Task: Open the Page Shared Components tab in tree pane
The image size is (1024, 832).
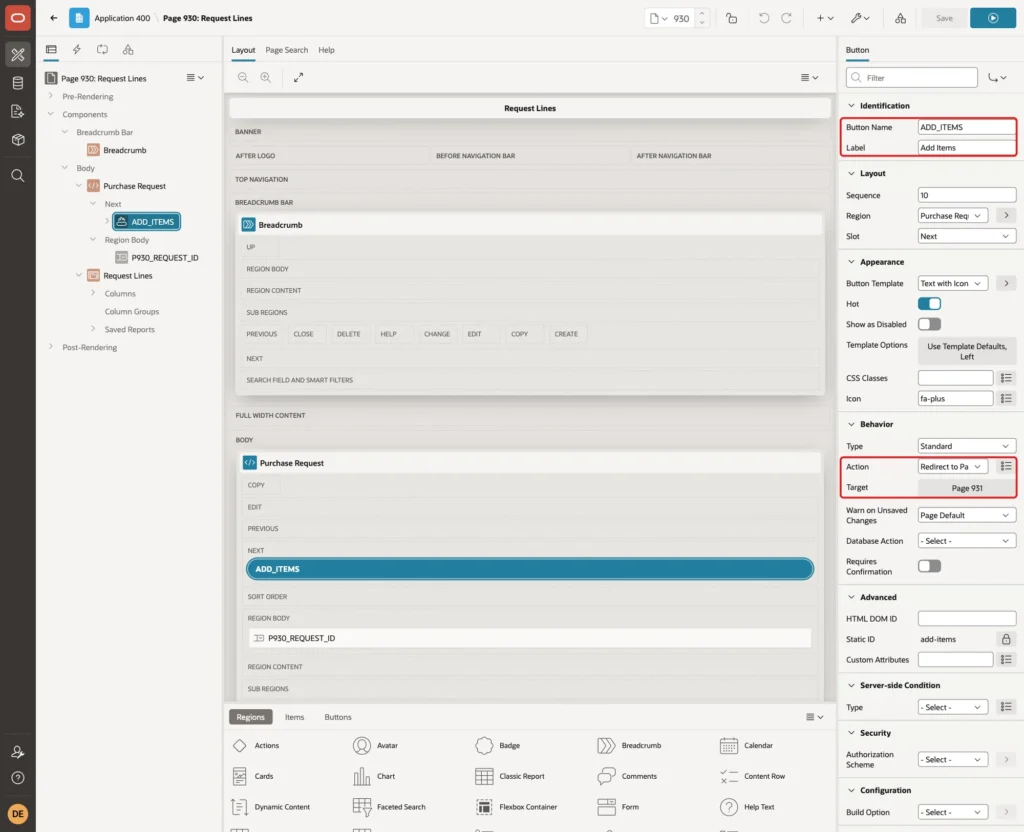Action: (x=128, y=50)
